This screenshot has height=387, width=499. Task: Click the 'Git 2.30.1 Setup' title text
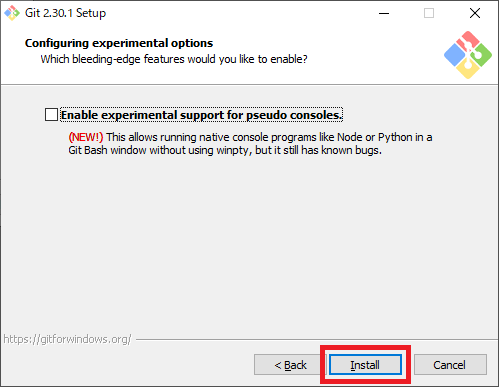[x=66, y=13]
